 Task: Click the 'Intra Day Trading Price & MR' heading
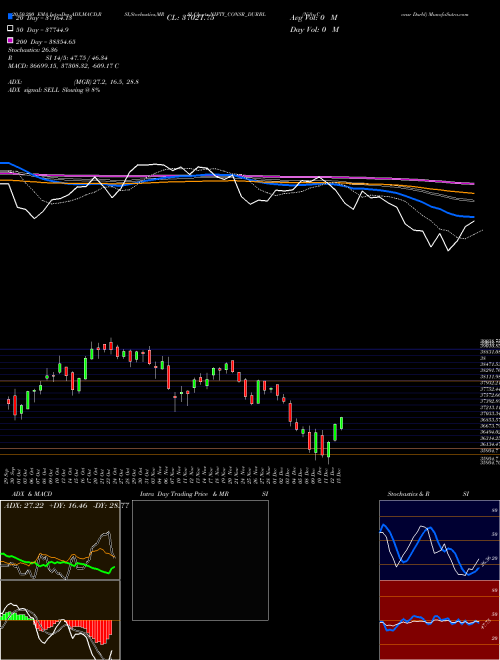click(185, 494)
